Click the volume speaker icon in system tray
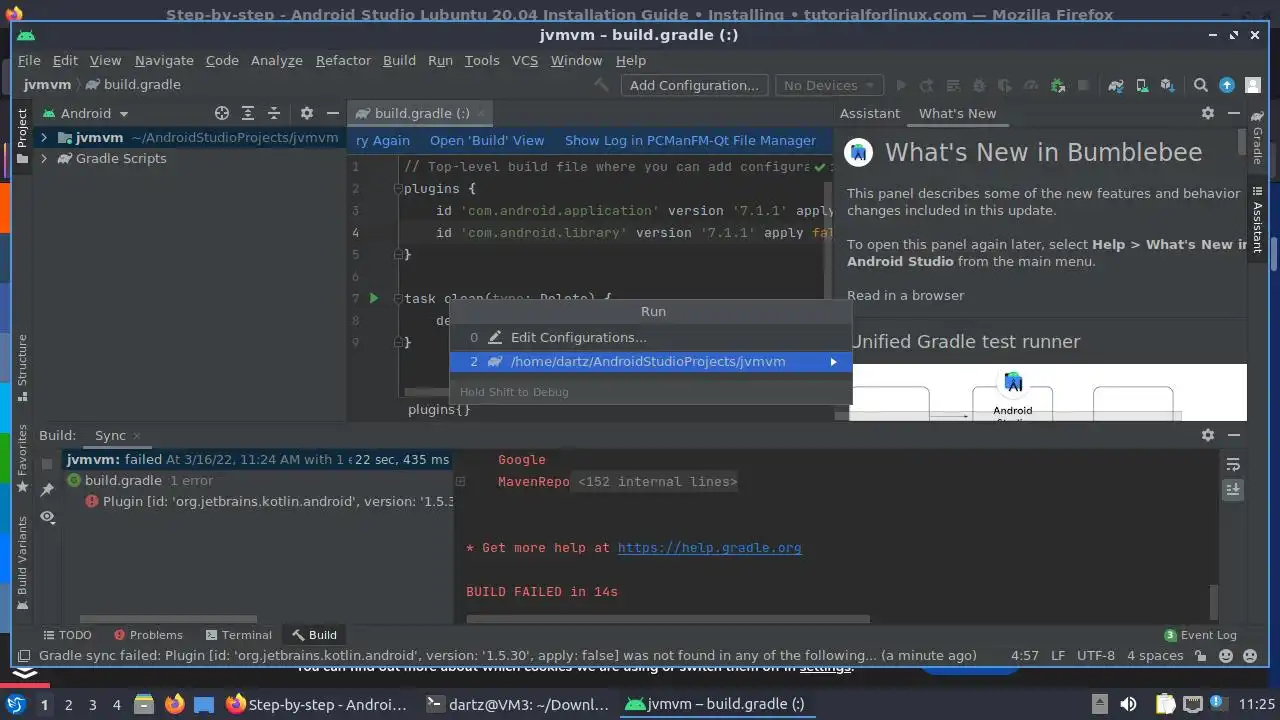 tap(1128, 704)
